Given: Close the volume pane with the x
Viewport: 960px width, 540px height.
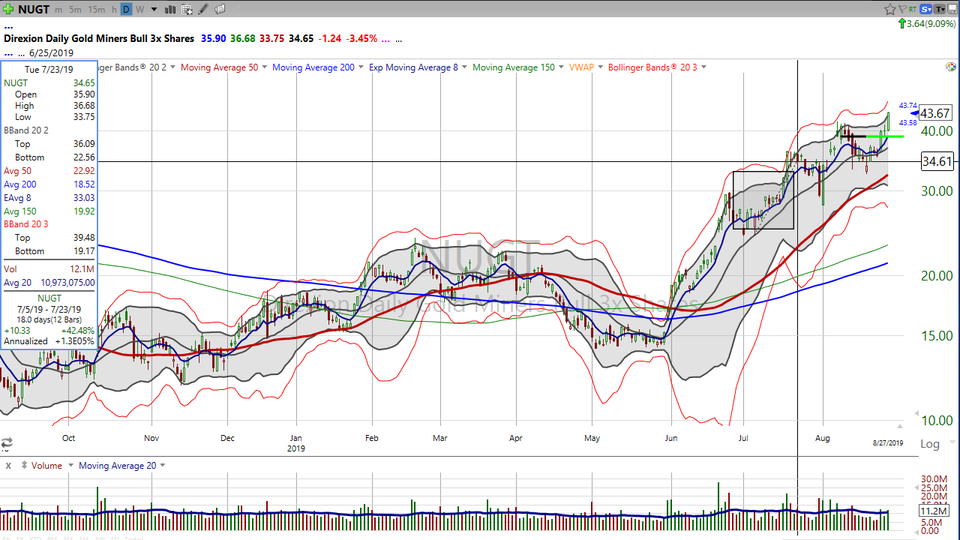Looking at the screenshot, I should 8,465.
